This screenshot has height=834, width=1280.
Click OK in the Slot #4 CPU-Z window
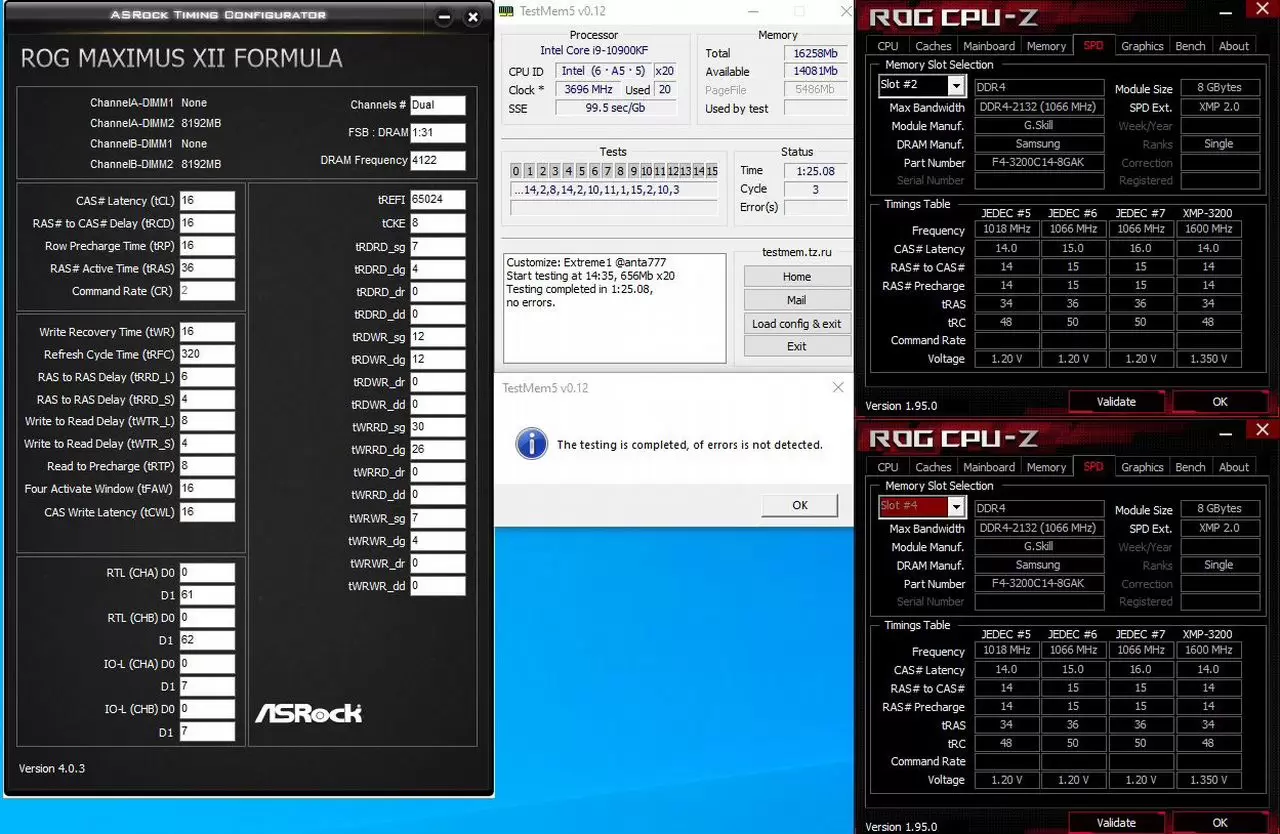point(1220,823)
